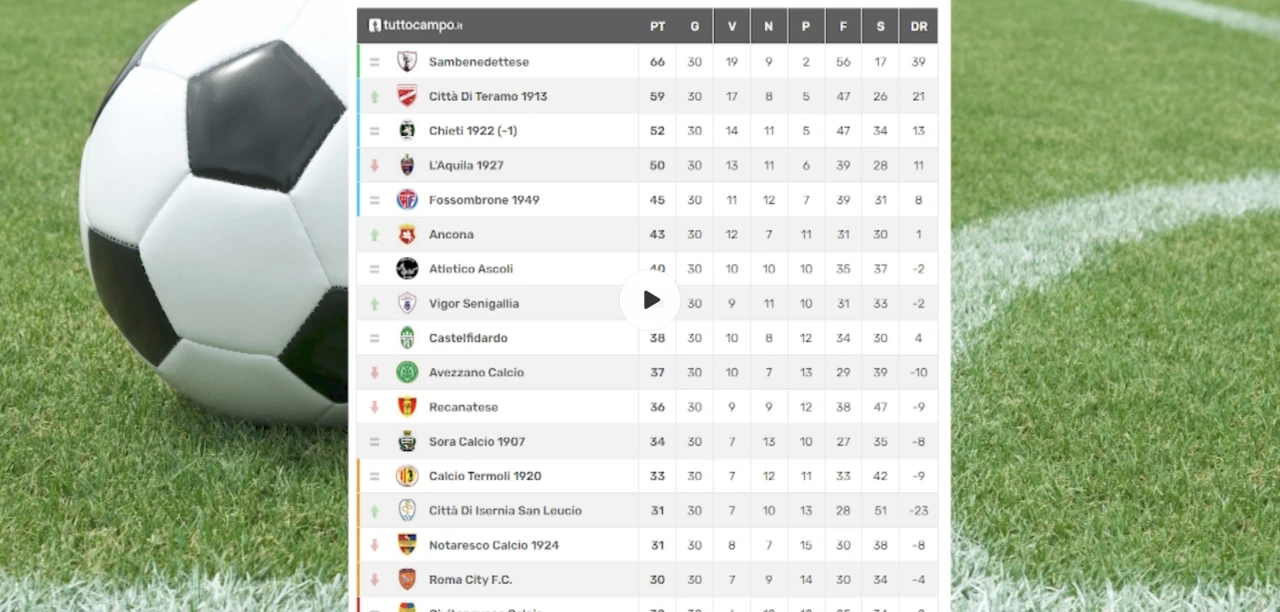Click the Chieti 1922 team crest
Viewport: 1280px width, 612px height.
[x=407, y=131]
